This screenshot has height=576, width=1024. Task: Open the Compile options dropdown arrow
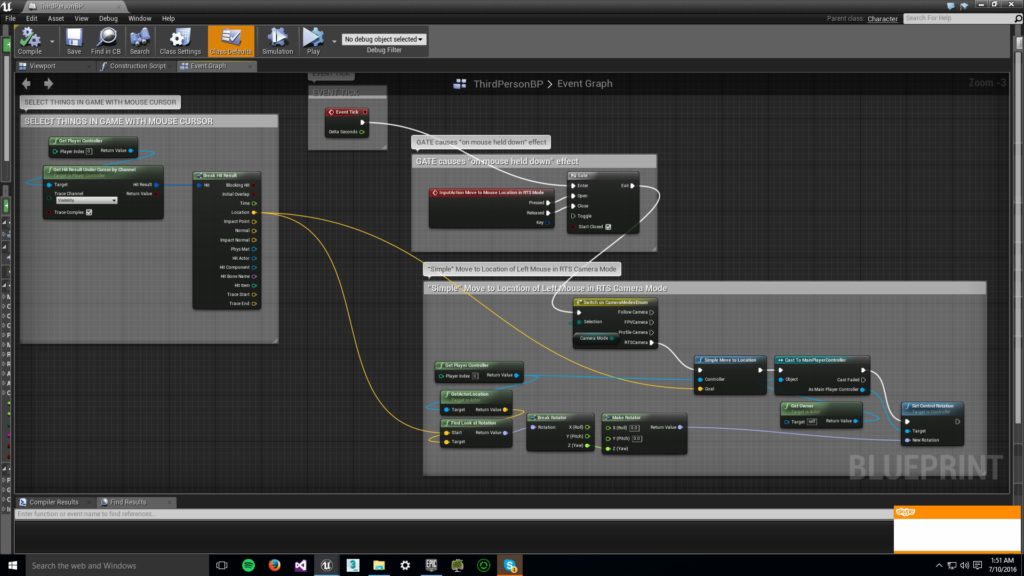(x=52, y=41)
